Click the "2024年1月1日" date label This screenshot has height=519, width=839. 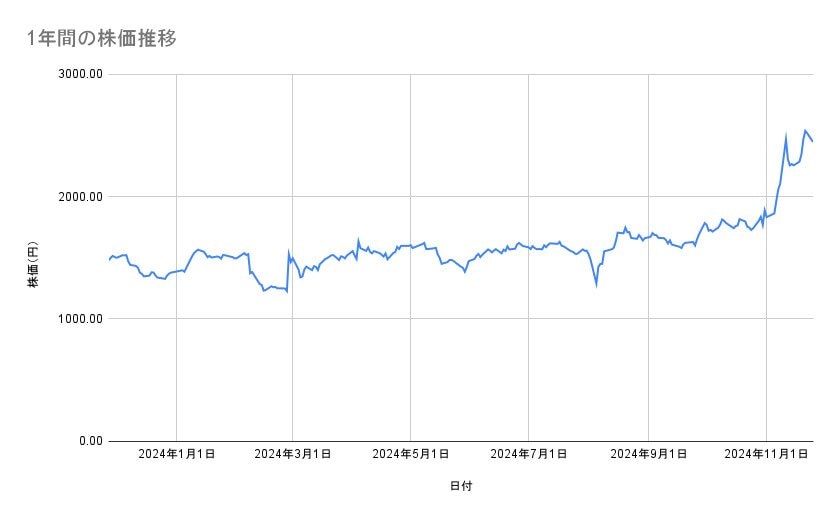176,455
